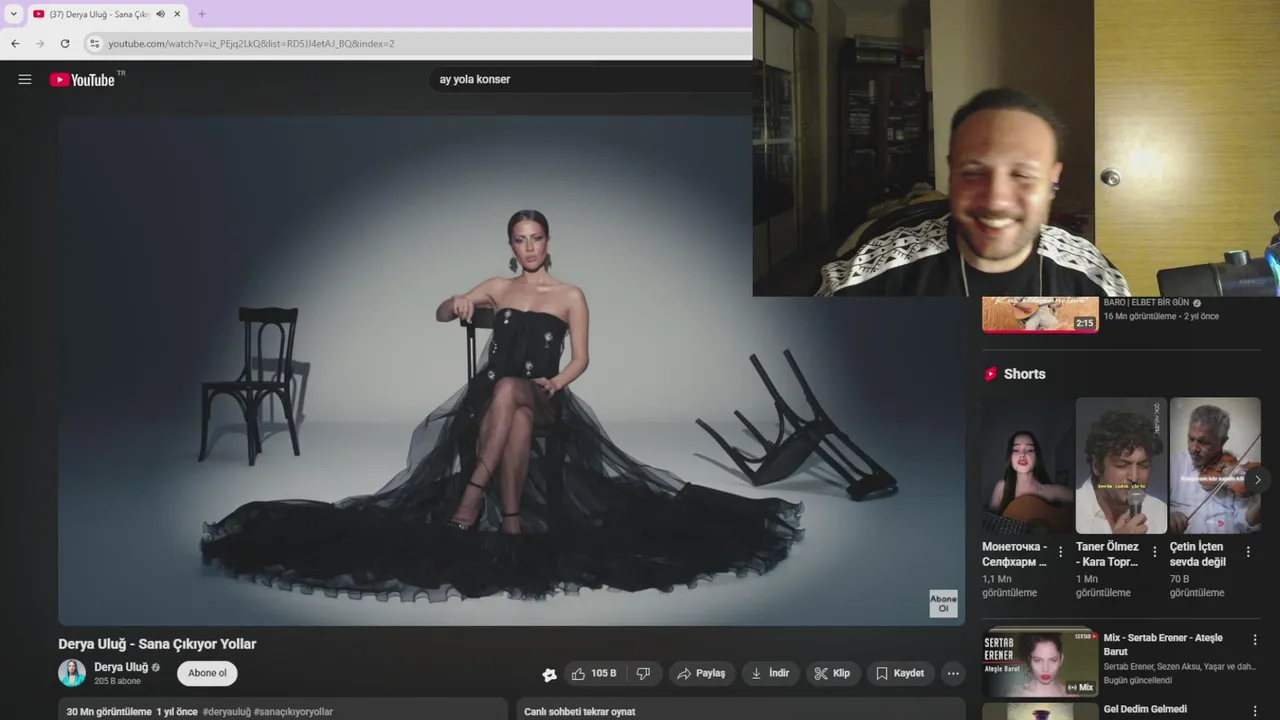Open the 2:15 duration video thumbnail

(1040, 314)
